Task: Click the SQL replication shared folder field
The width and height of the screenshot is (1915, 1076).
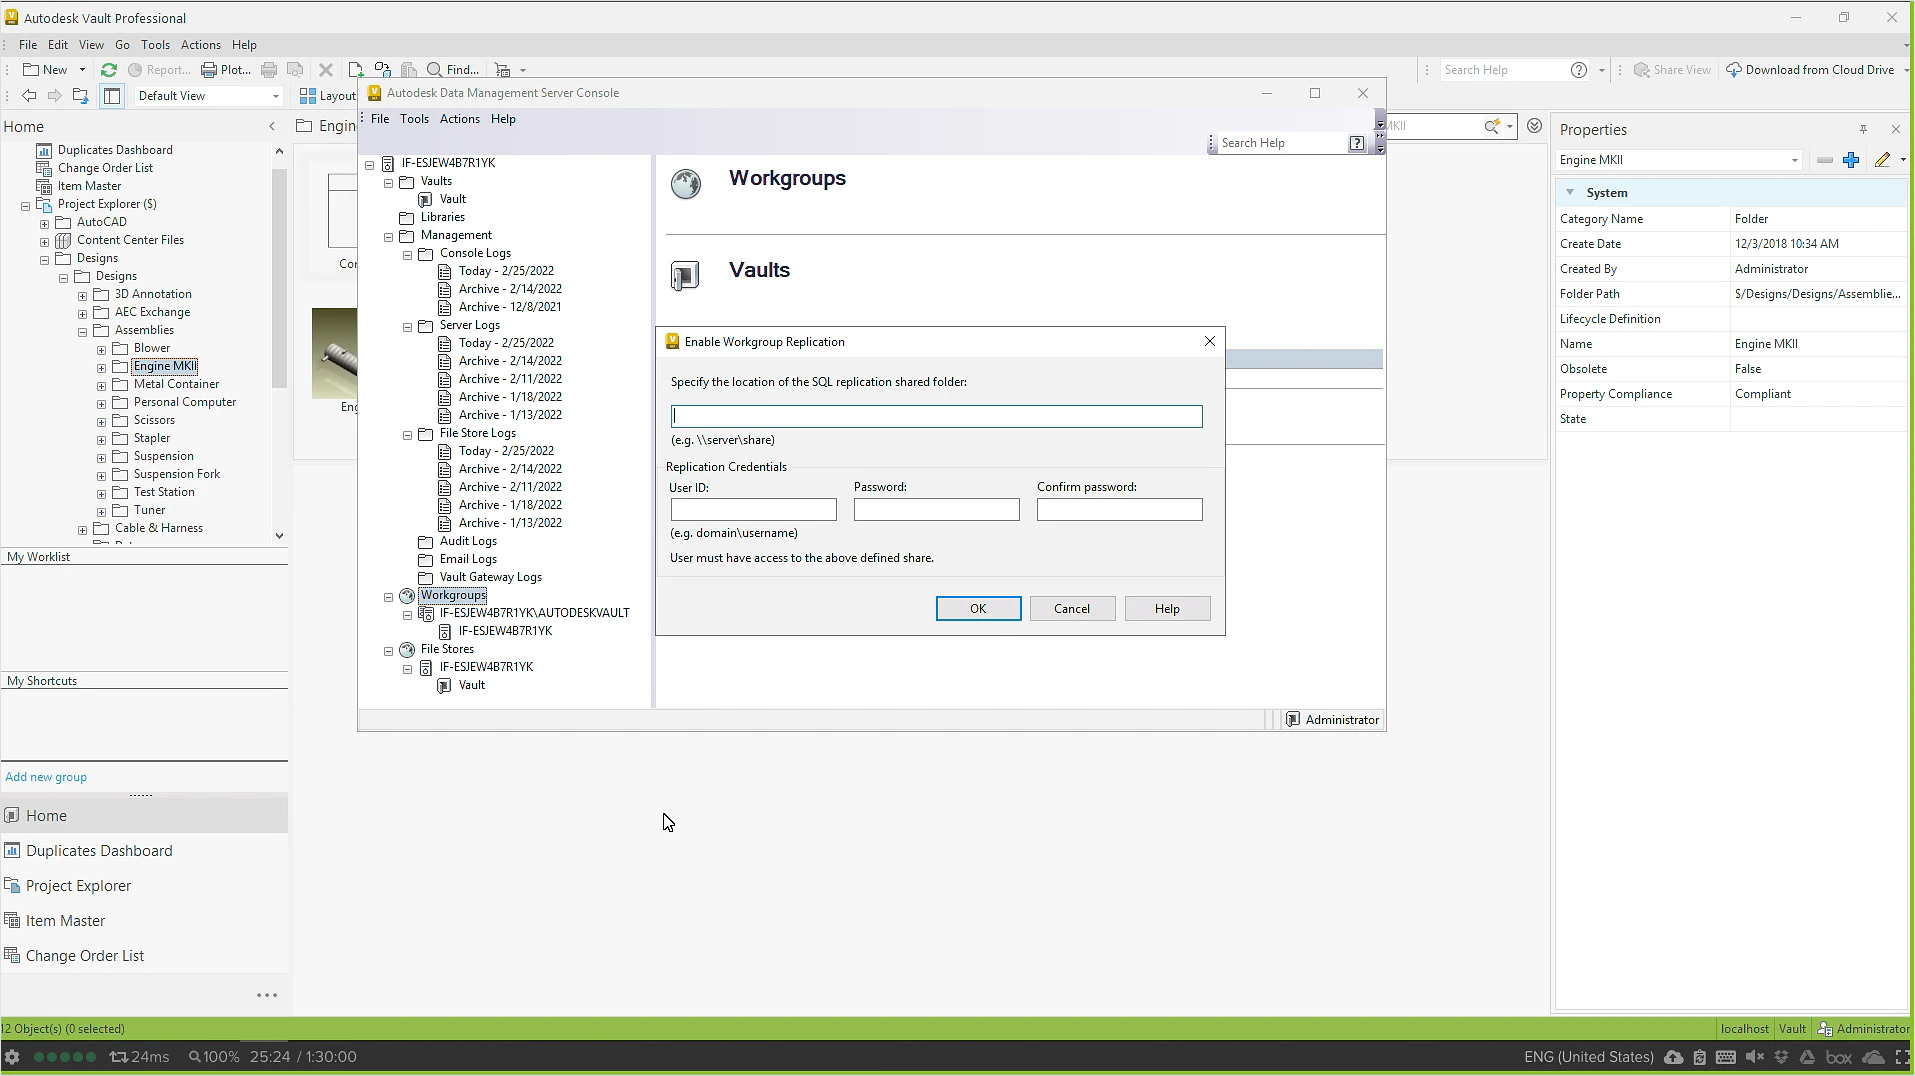Action: coord(936,416)
